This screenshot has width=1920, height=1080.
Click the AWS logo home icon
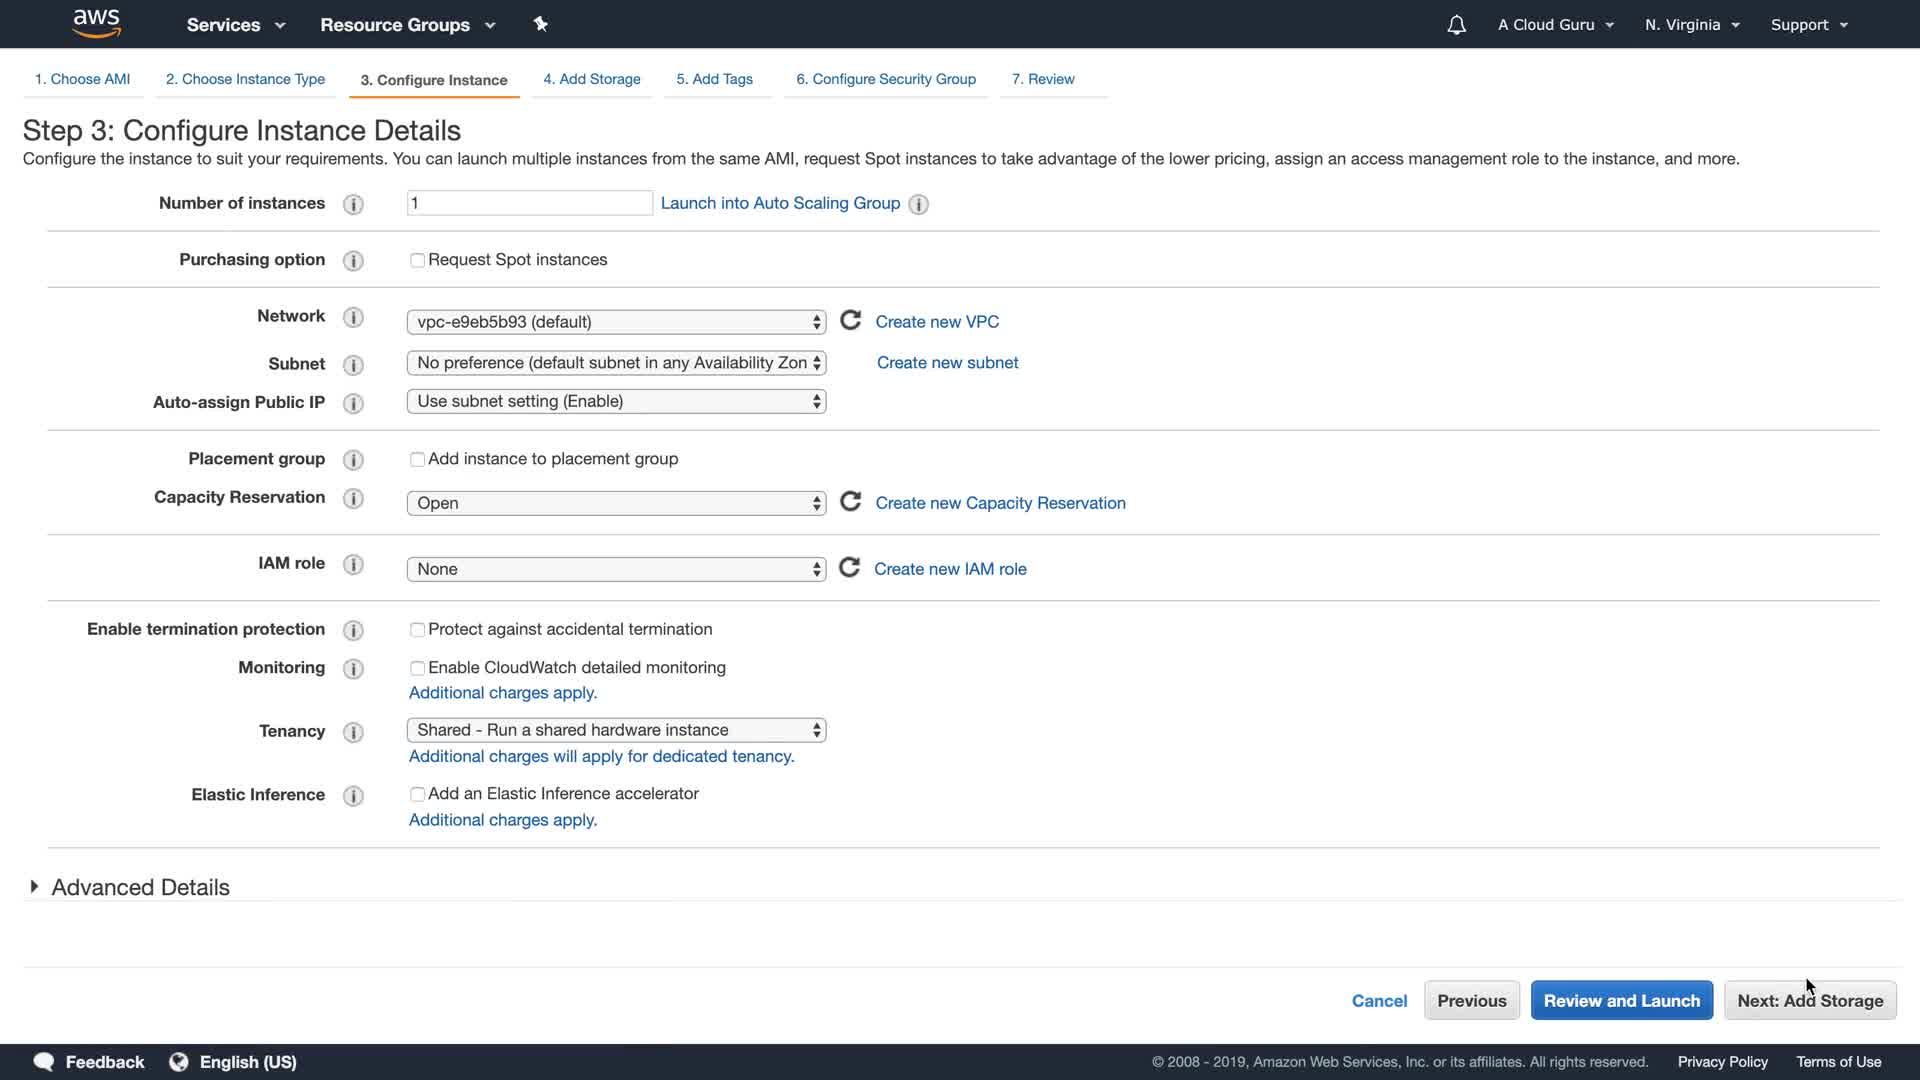coord(96,23)
